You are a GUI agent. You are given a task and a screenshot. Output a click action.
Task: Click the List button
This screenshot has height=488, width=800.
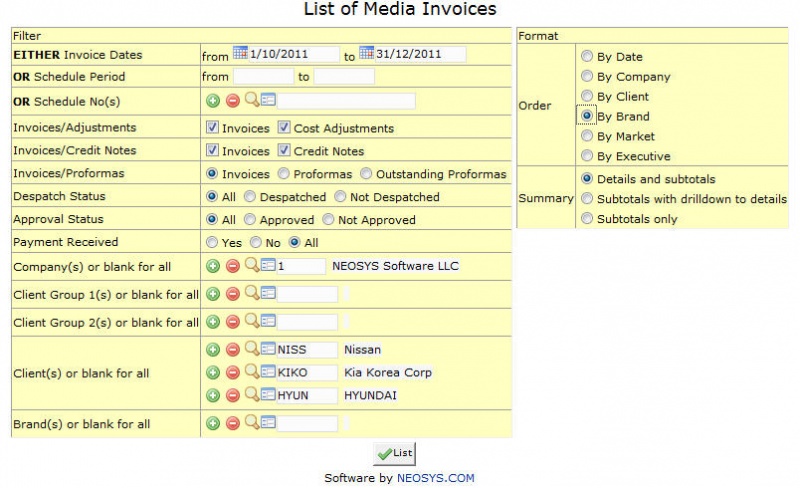pyautogui.click(x=394, y=453)
